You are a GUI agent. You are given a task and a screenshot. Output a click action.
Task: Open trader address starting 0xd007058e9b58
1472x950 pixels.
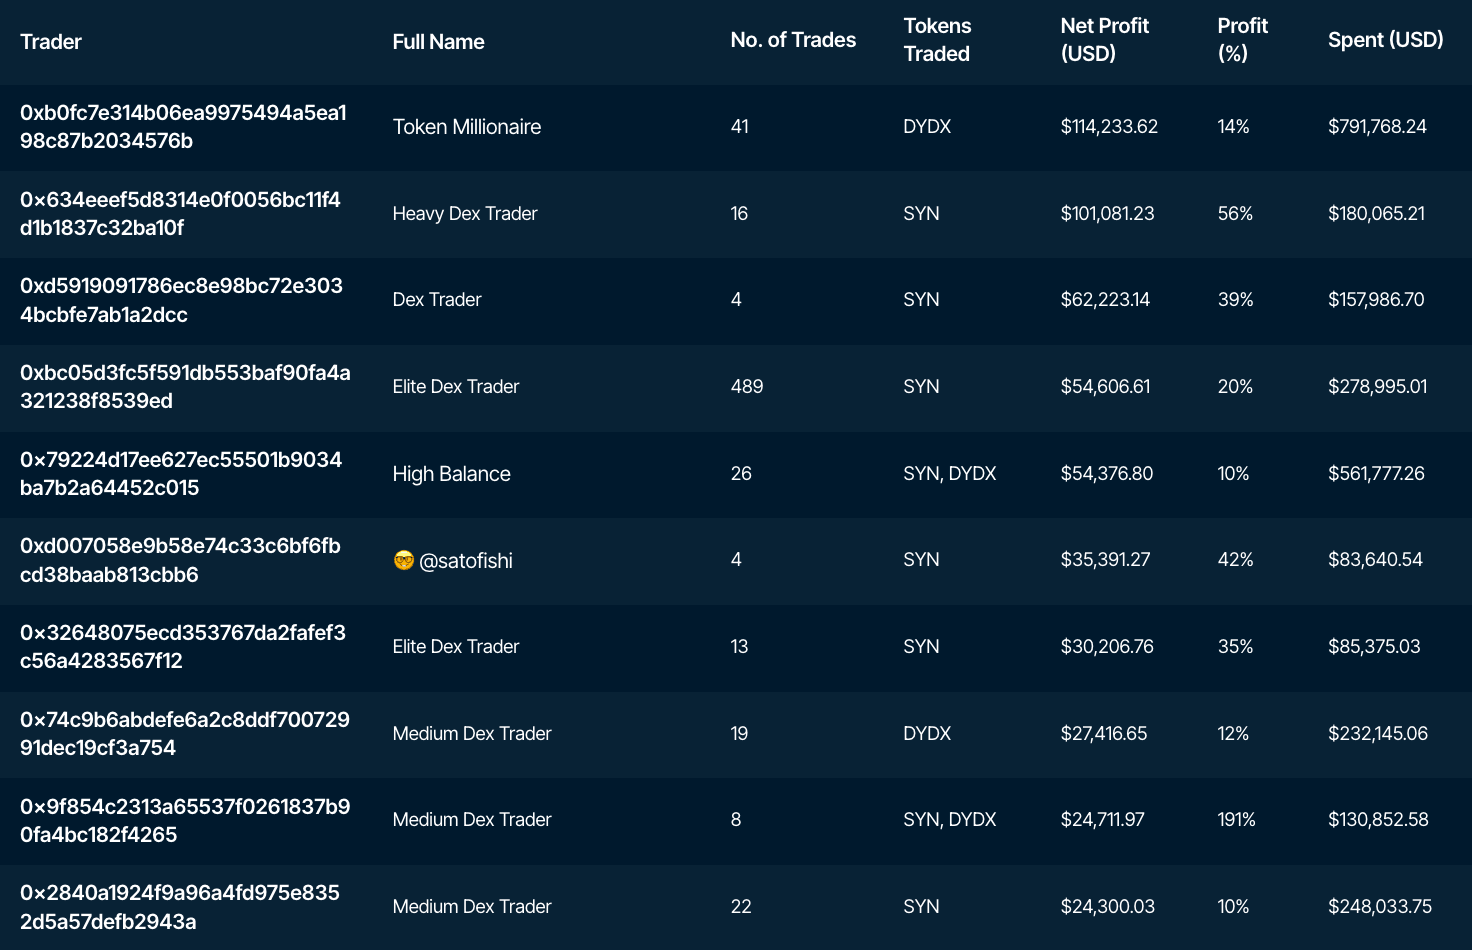180,560
